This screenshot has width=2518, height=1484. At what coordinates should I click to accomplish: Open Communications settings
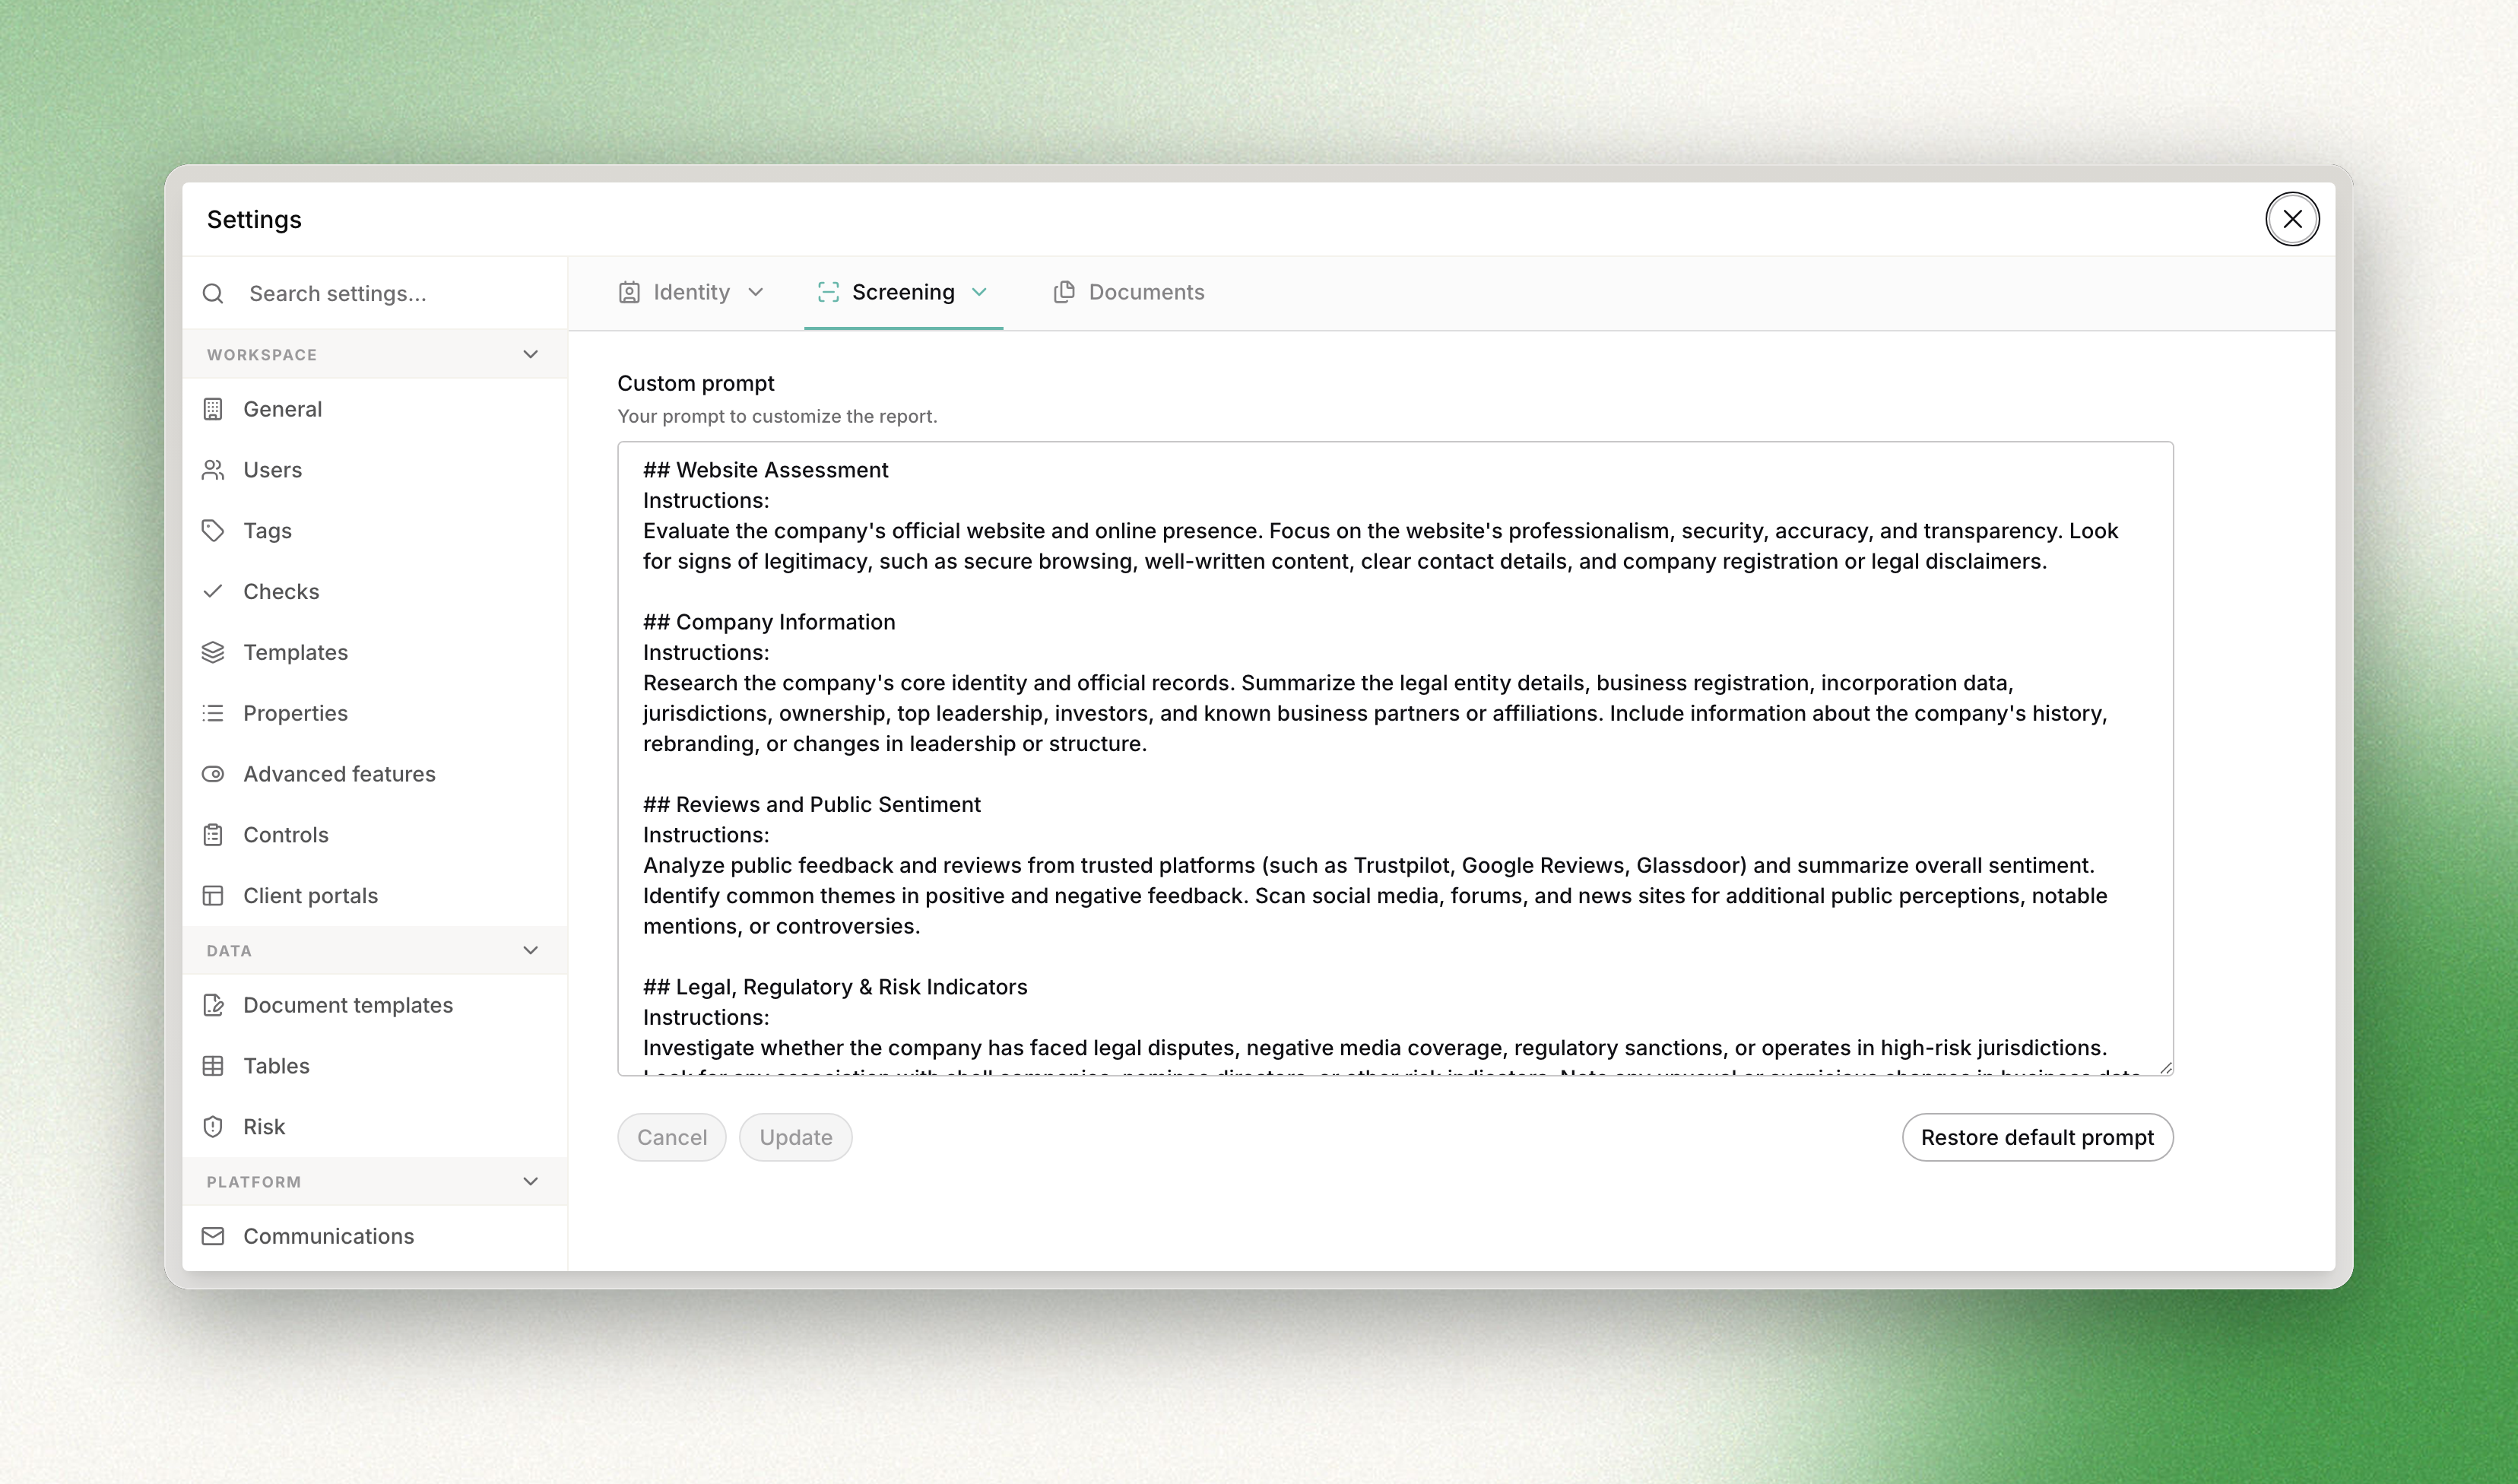[375, 1236]
